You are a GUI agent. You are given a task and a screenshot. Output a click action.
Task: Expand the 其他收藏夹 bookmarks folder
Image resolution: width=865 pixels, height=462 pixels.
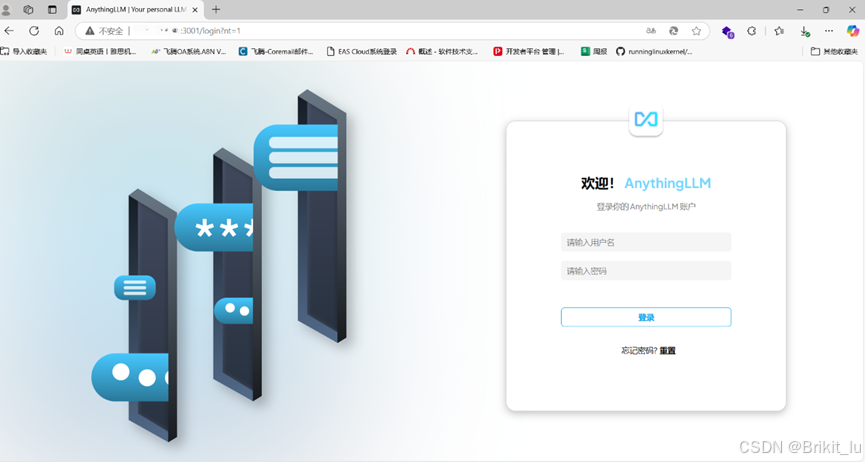pos(834,51)
